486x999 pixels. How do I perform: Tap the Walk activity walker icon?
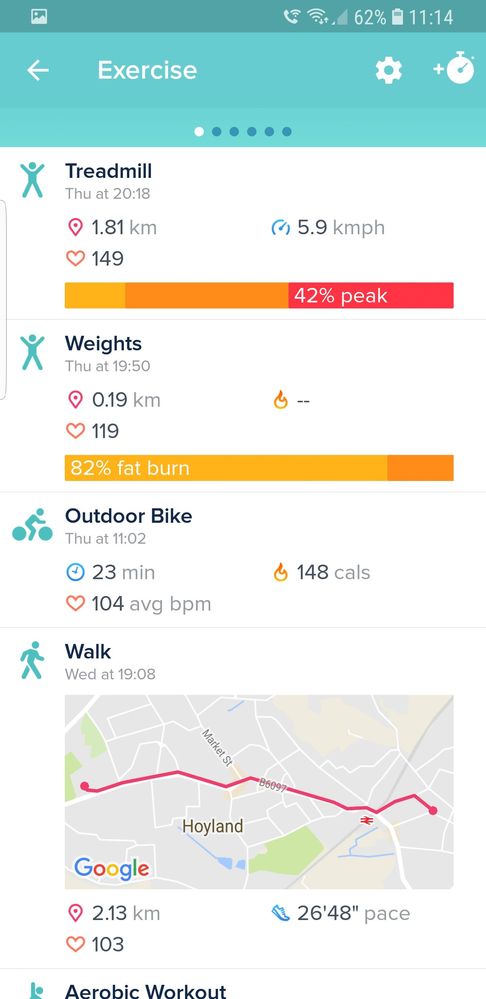click(32, 661)
